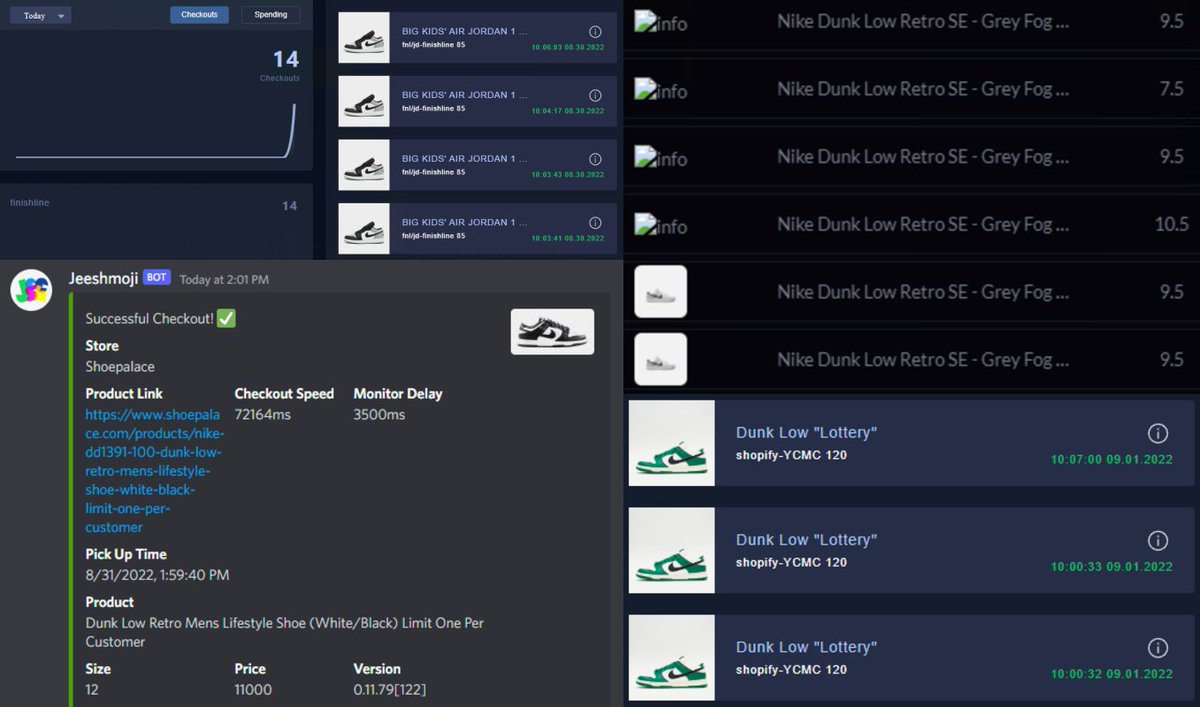Open shoe thumbnail of 10:06:03 Air Jordan row
The height and width of the screenshot is (707, 1200).
point(364,38)
